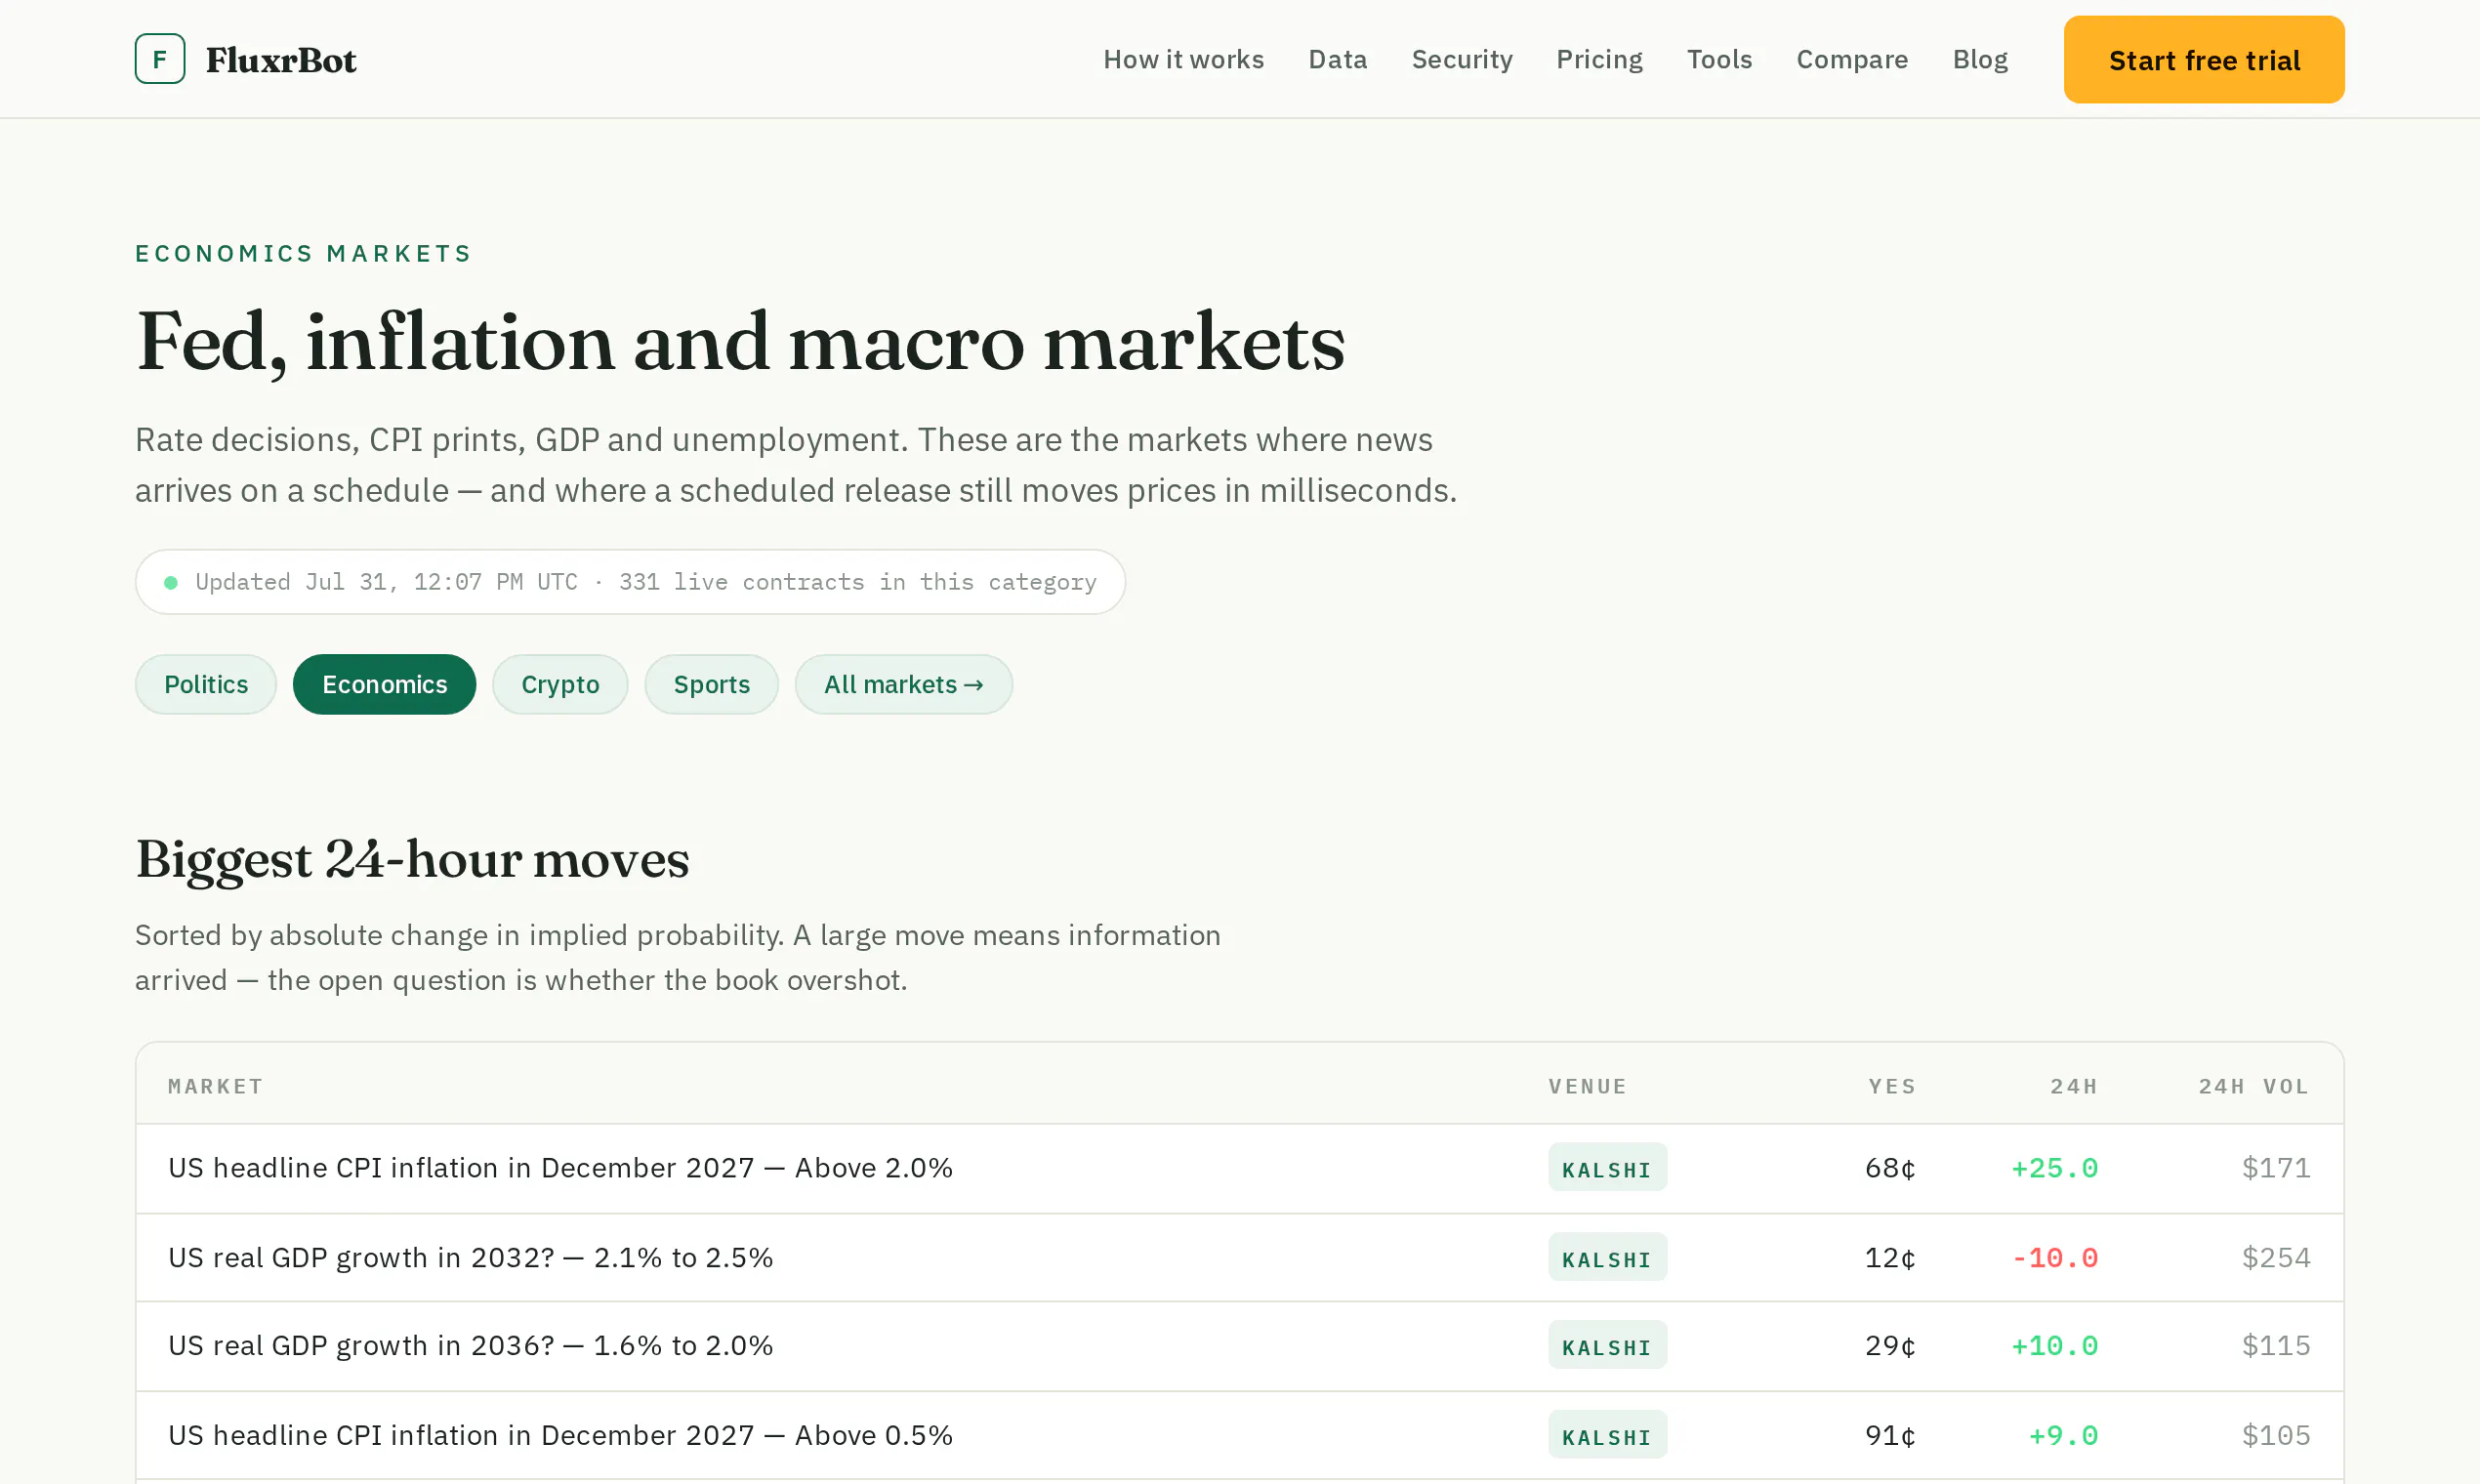Click the Start free trial button
2480x1484 pixels.
click(2204, 60)
